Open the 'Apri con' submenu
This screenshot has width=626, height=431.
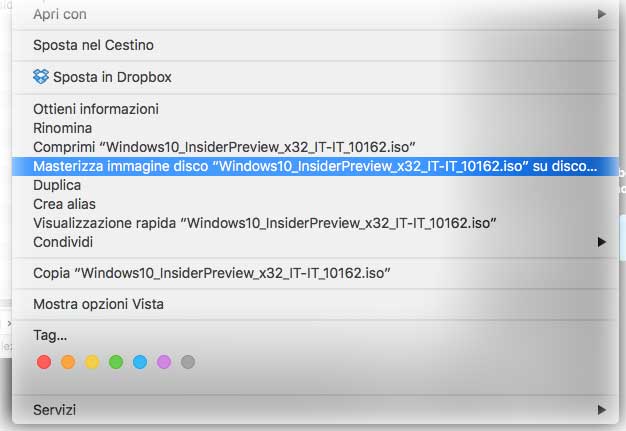pos(315,14)
